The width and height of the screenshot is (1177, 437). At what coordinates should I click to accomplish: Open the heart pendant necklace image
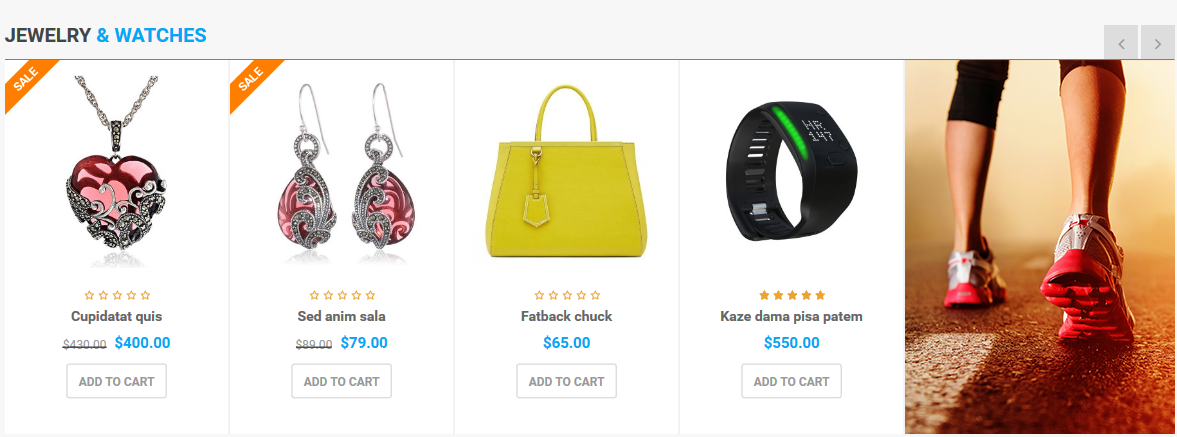pos(116,171)
